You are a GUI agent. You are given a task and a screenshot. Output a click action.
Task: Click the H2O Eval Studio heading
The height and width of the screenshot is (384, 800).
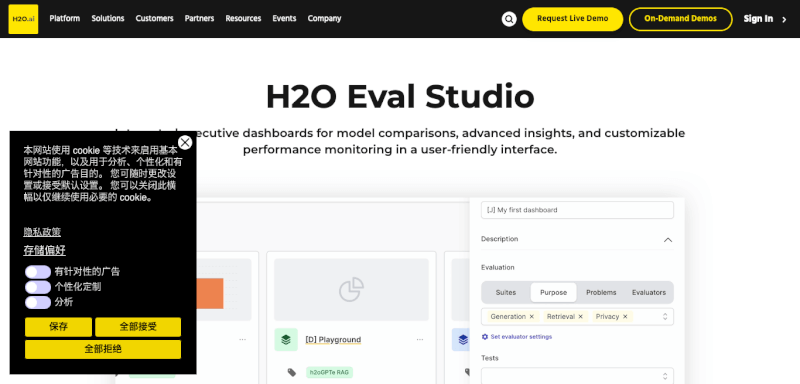(x=400, y=96)
